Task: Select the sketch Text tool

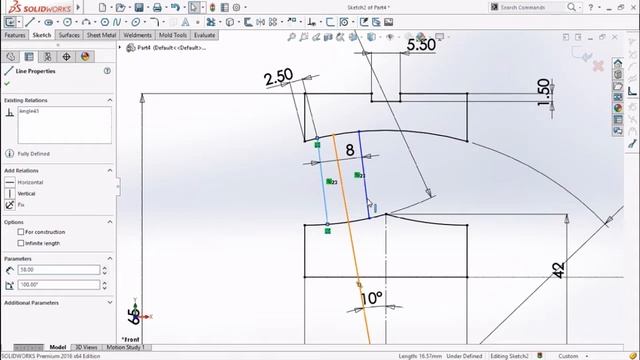Action: point(185,22)
